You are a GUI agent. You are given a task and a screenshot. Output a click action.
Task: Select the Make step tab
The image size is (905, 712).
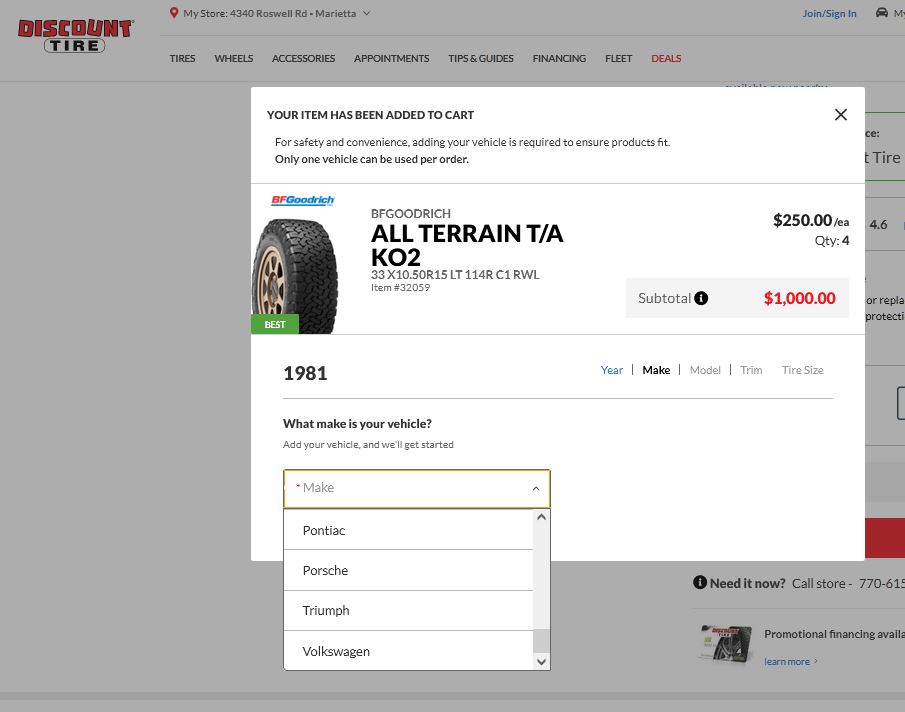coord(656,370)
